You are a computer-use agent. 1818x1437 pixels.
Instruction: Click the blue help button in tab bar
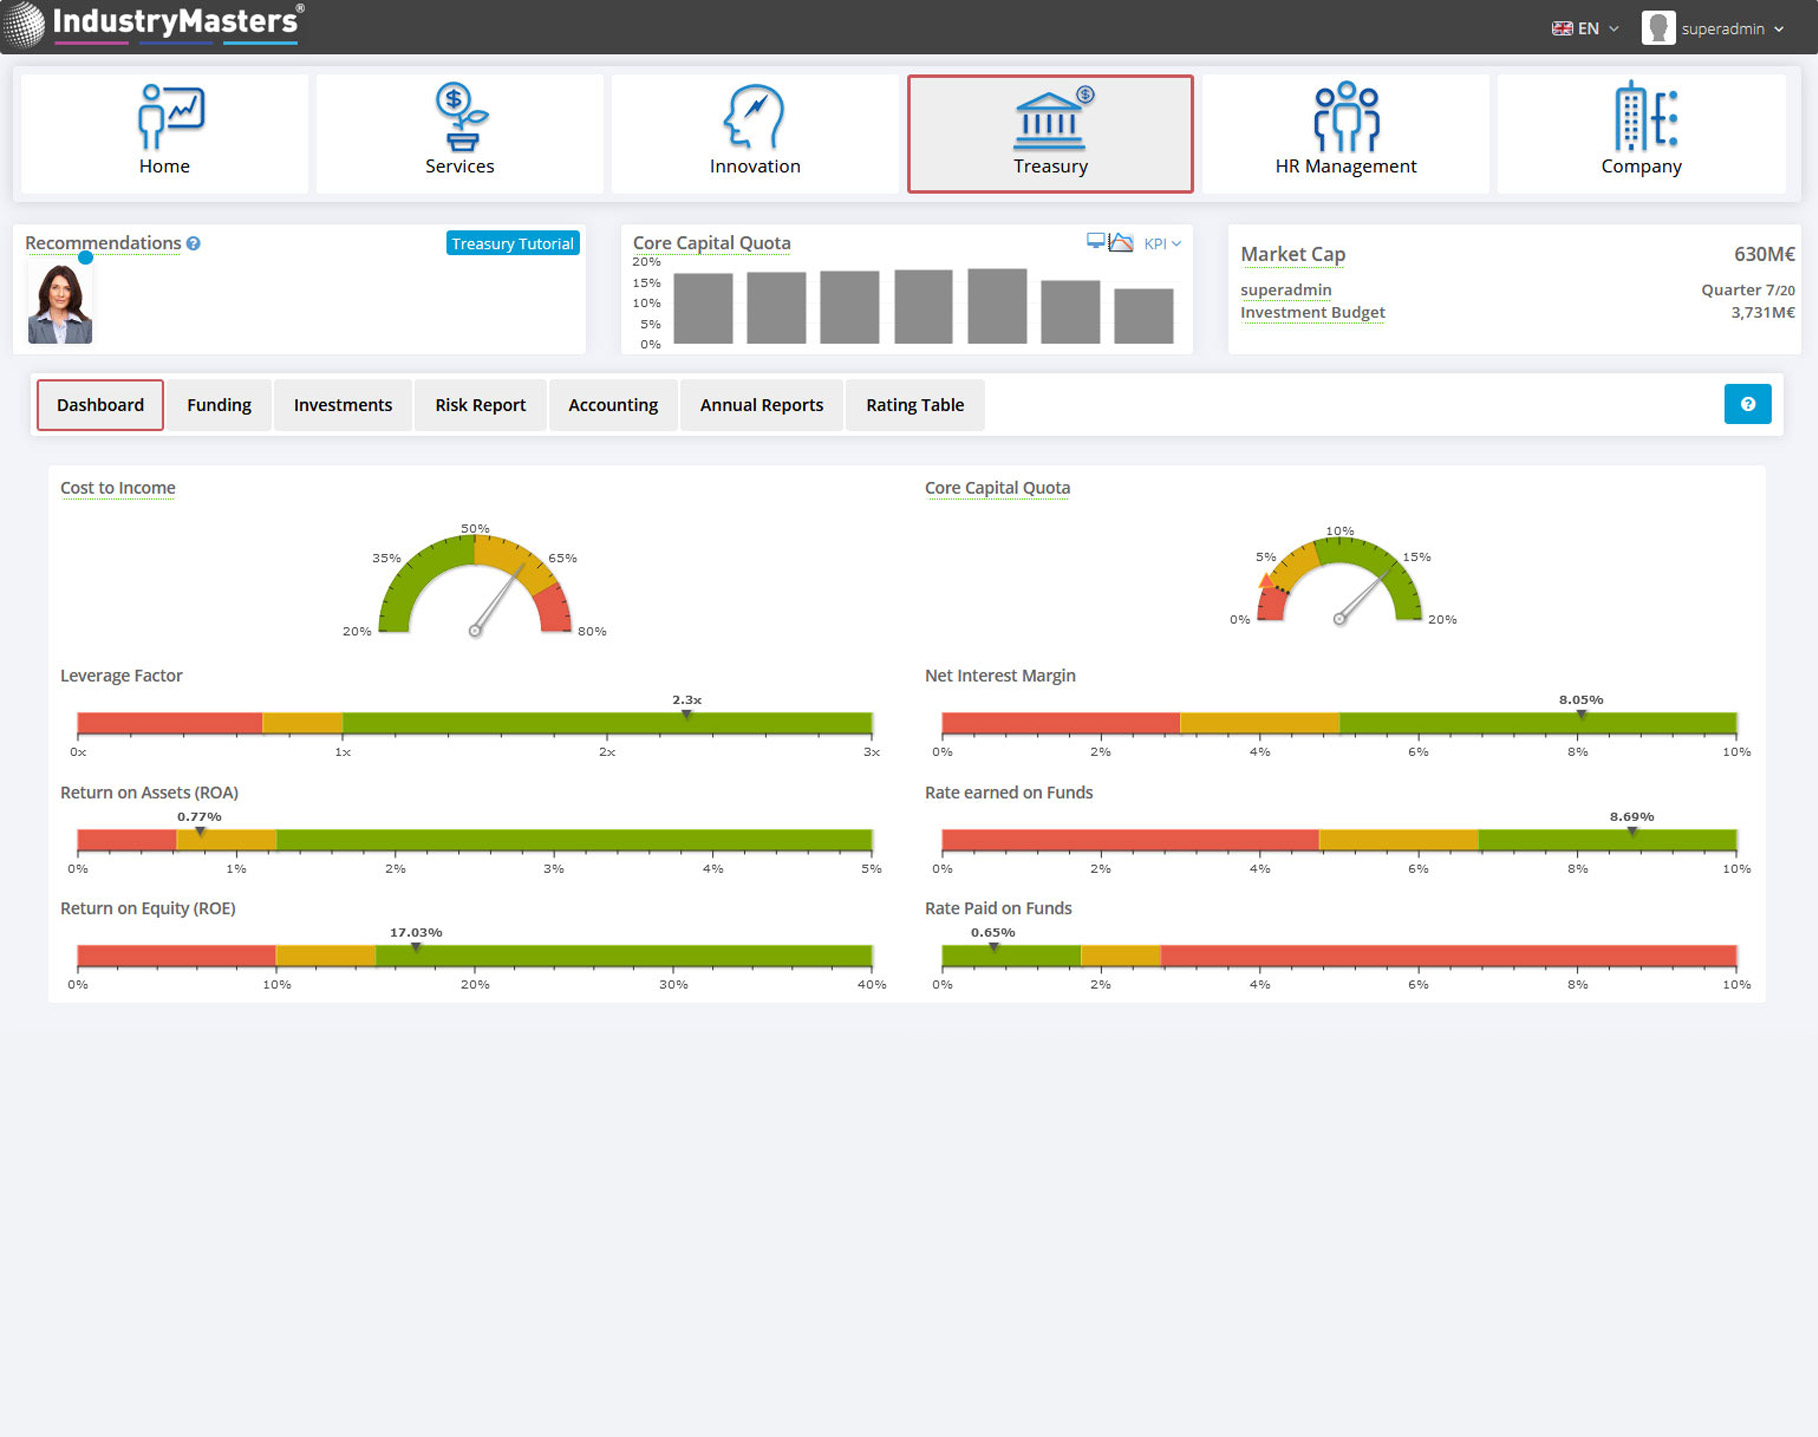(1746, 404)
